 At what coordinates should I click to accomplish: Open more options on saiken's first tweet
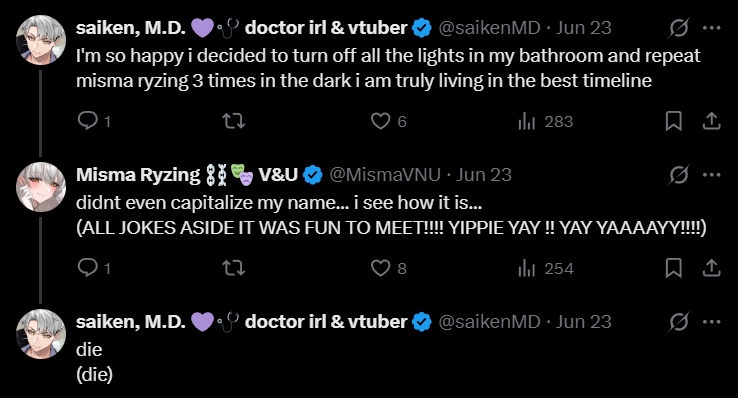[x=712, y=28]
